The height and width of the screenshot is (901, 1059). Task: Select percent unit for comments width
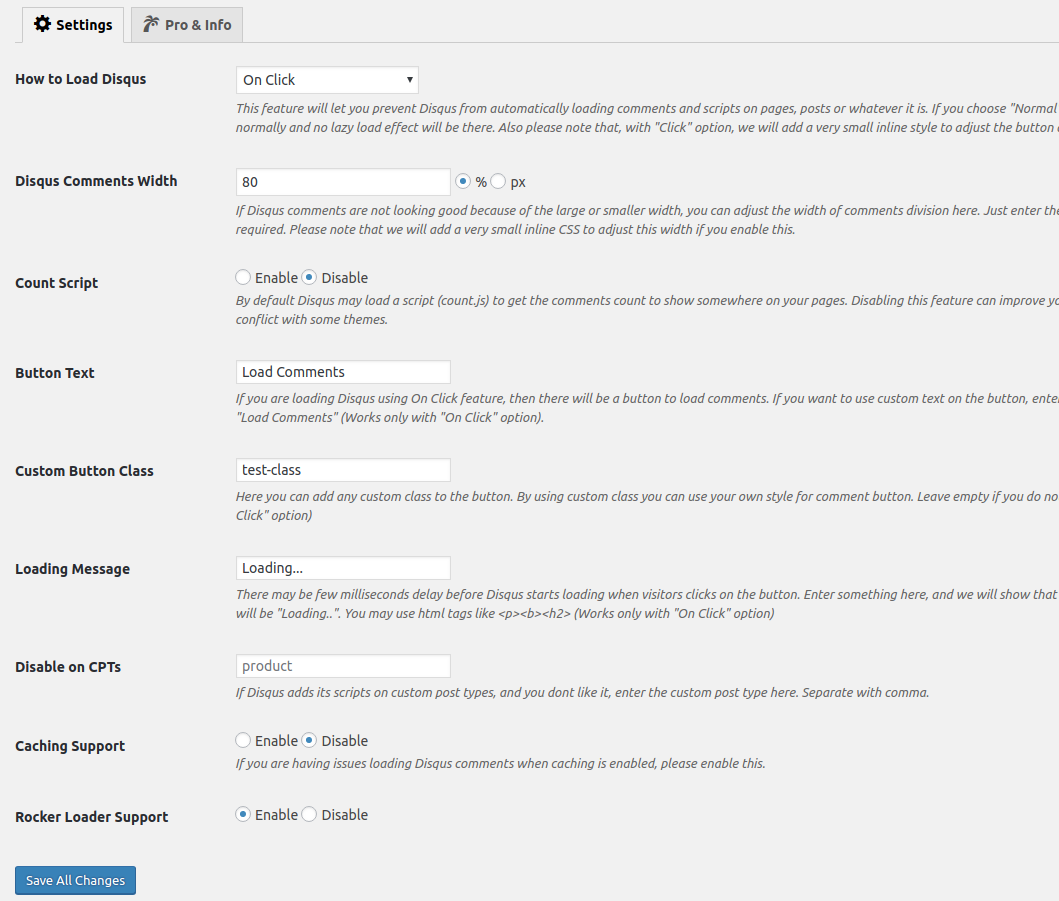pos(463,182)
